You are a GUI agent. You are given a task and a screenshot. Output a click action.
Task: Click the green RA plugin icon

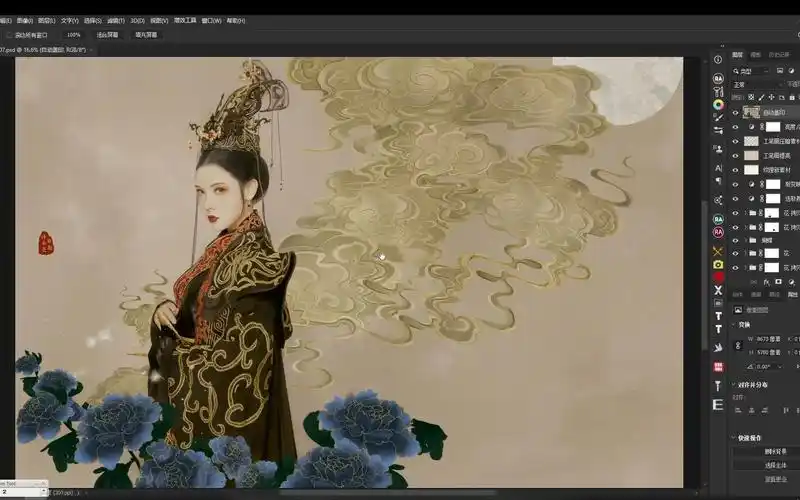(718, 219)
